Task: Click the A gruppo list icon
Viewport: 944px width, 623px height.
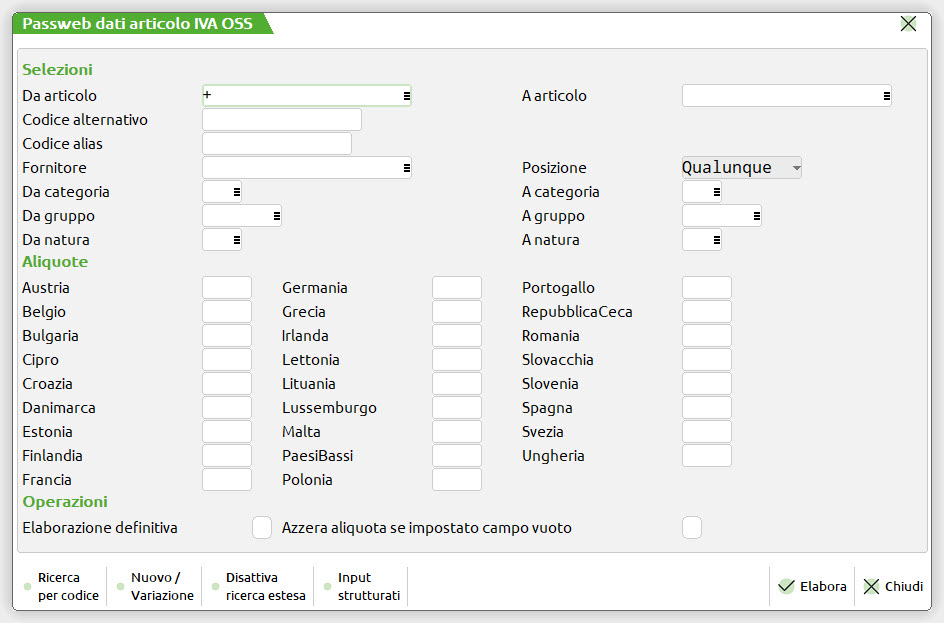Action: (756, 216)
